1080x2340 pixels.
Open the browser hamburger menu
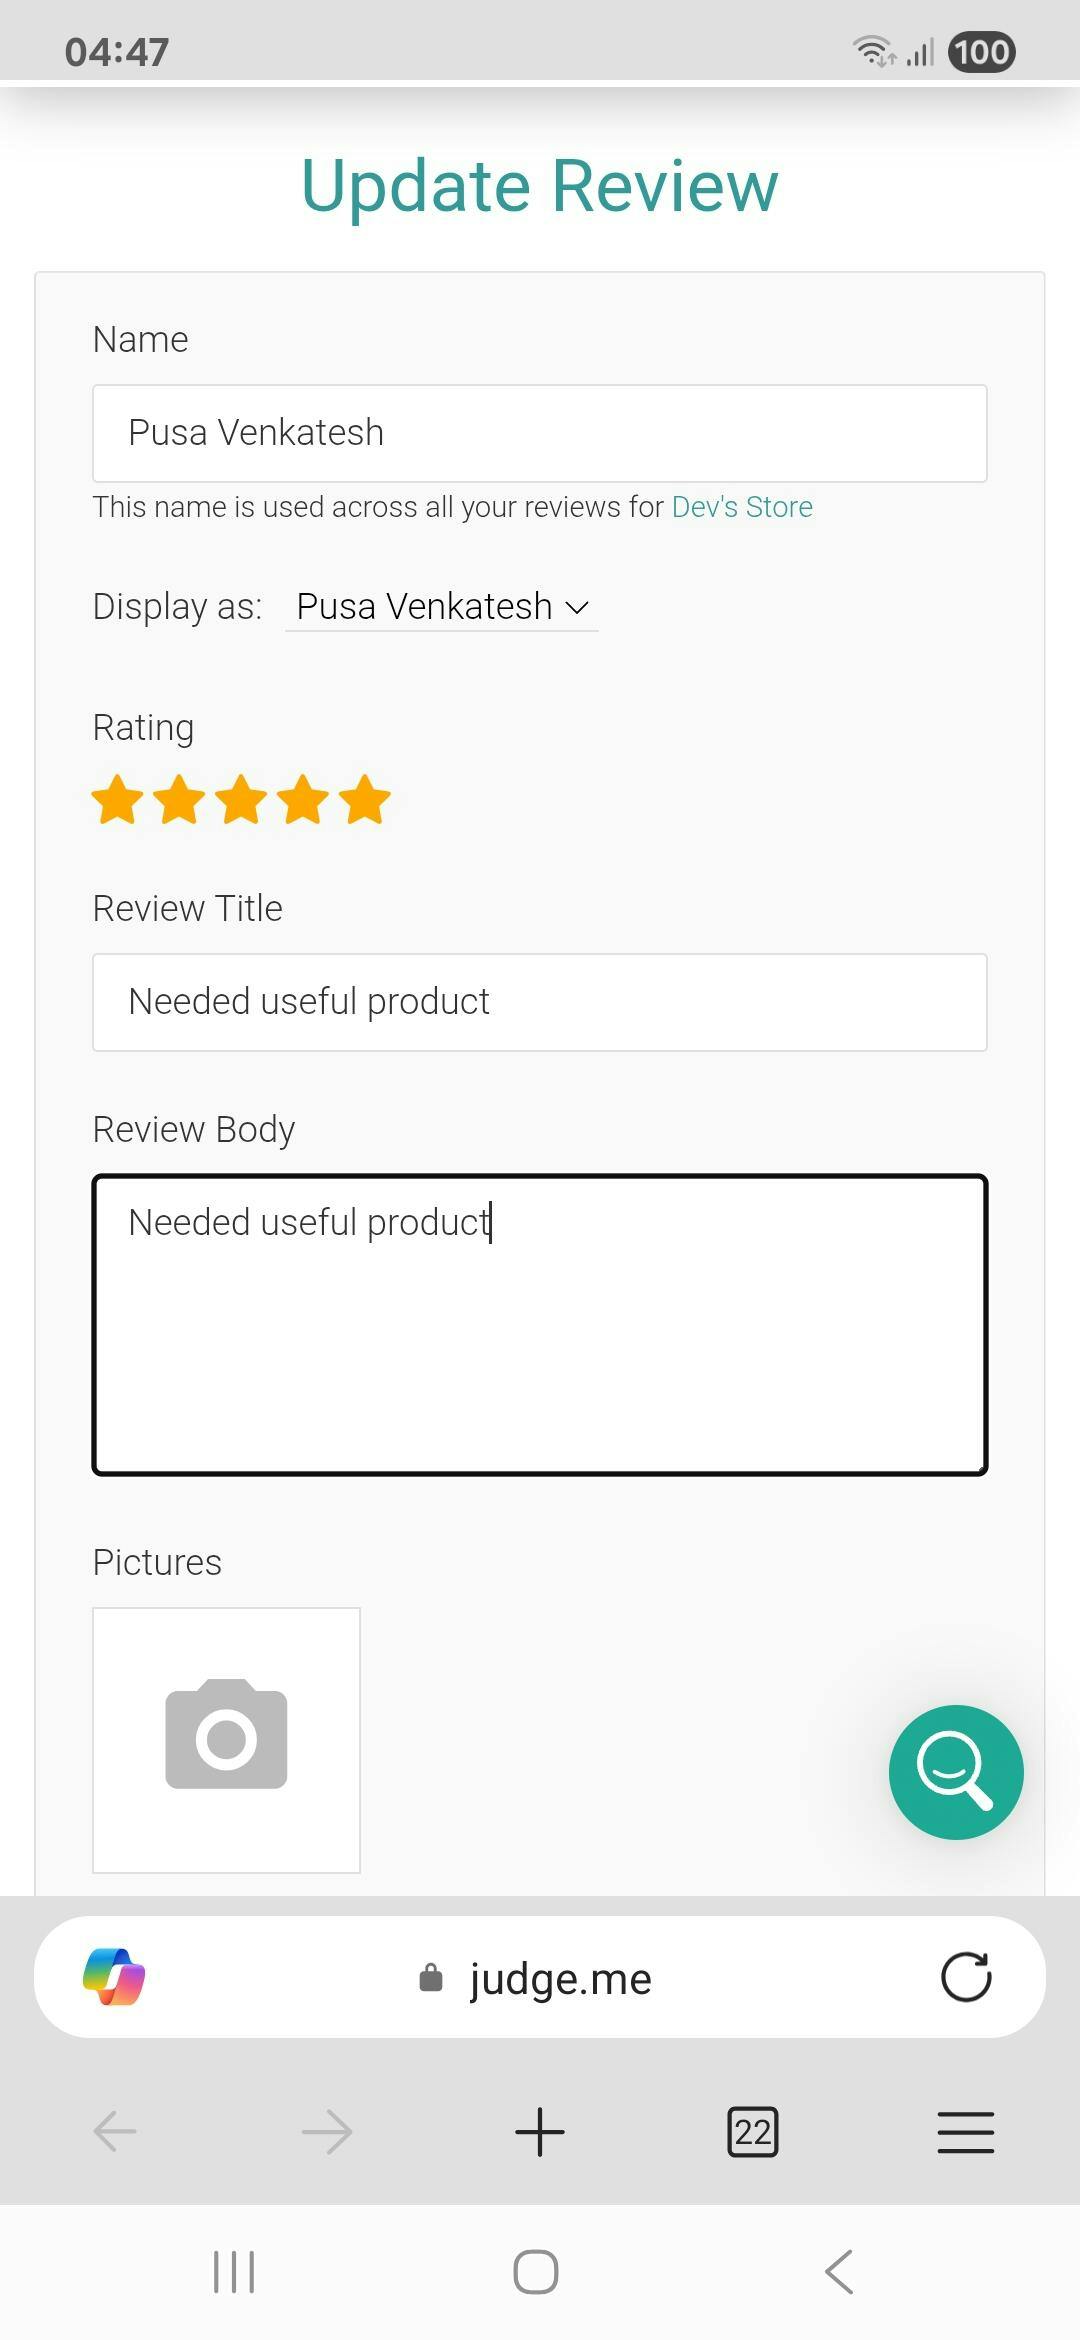965,2131
